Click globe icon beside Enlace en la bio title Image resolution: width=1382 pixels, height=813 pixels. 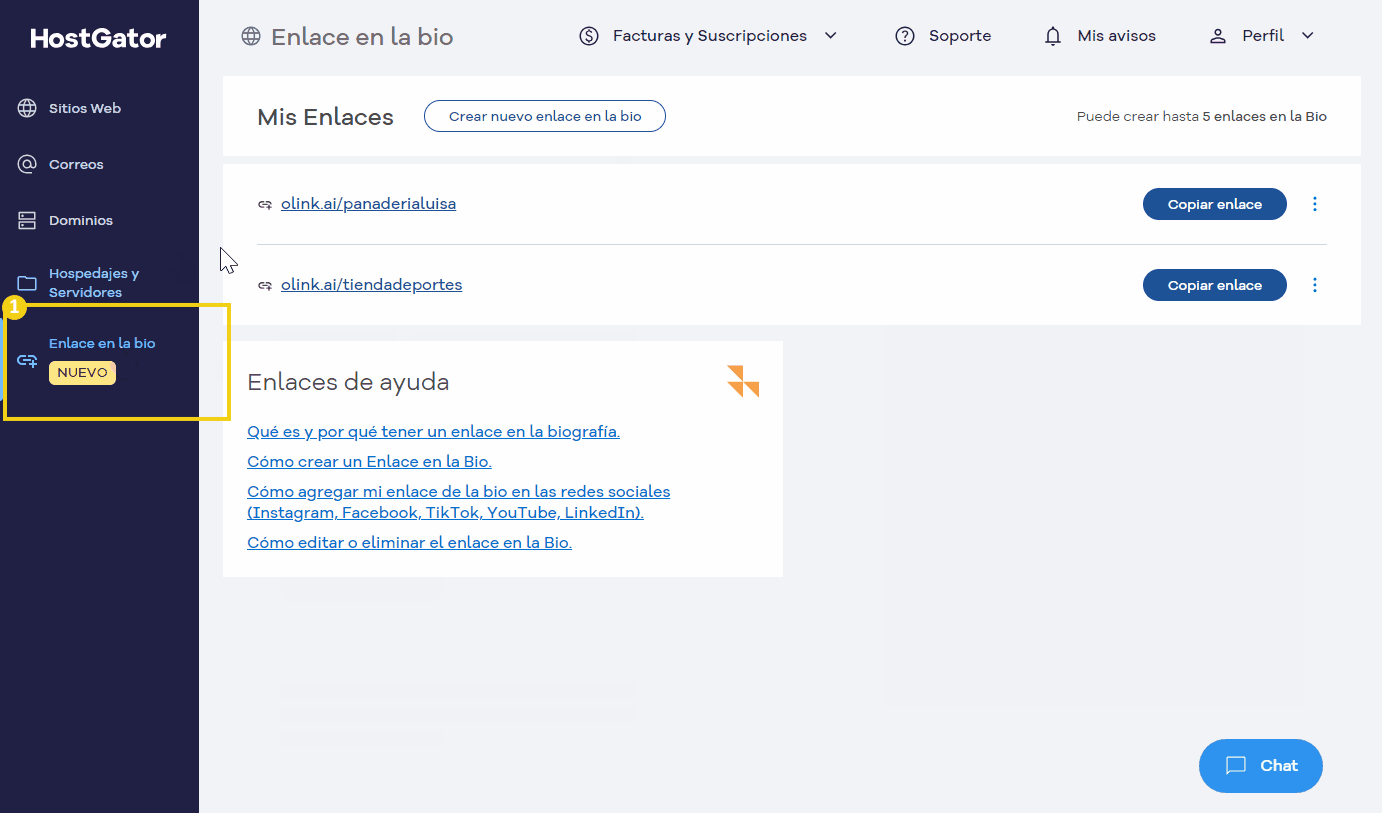click(251, 37)
